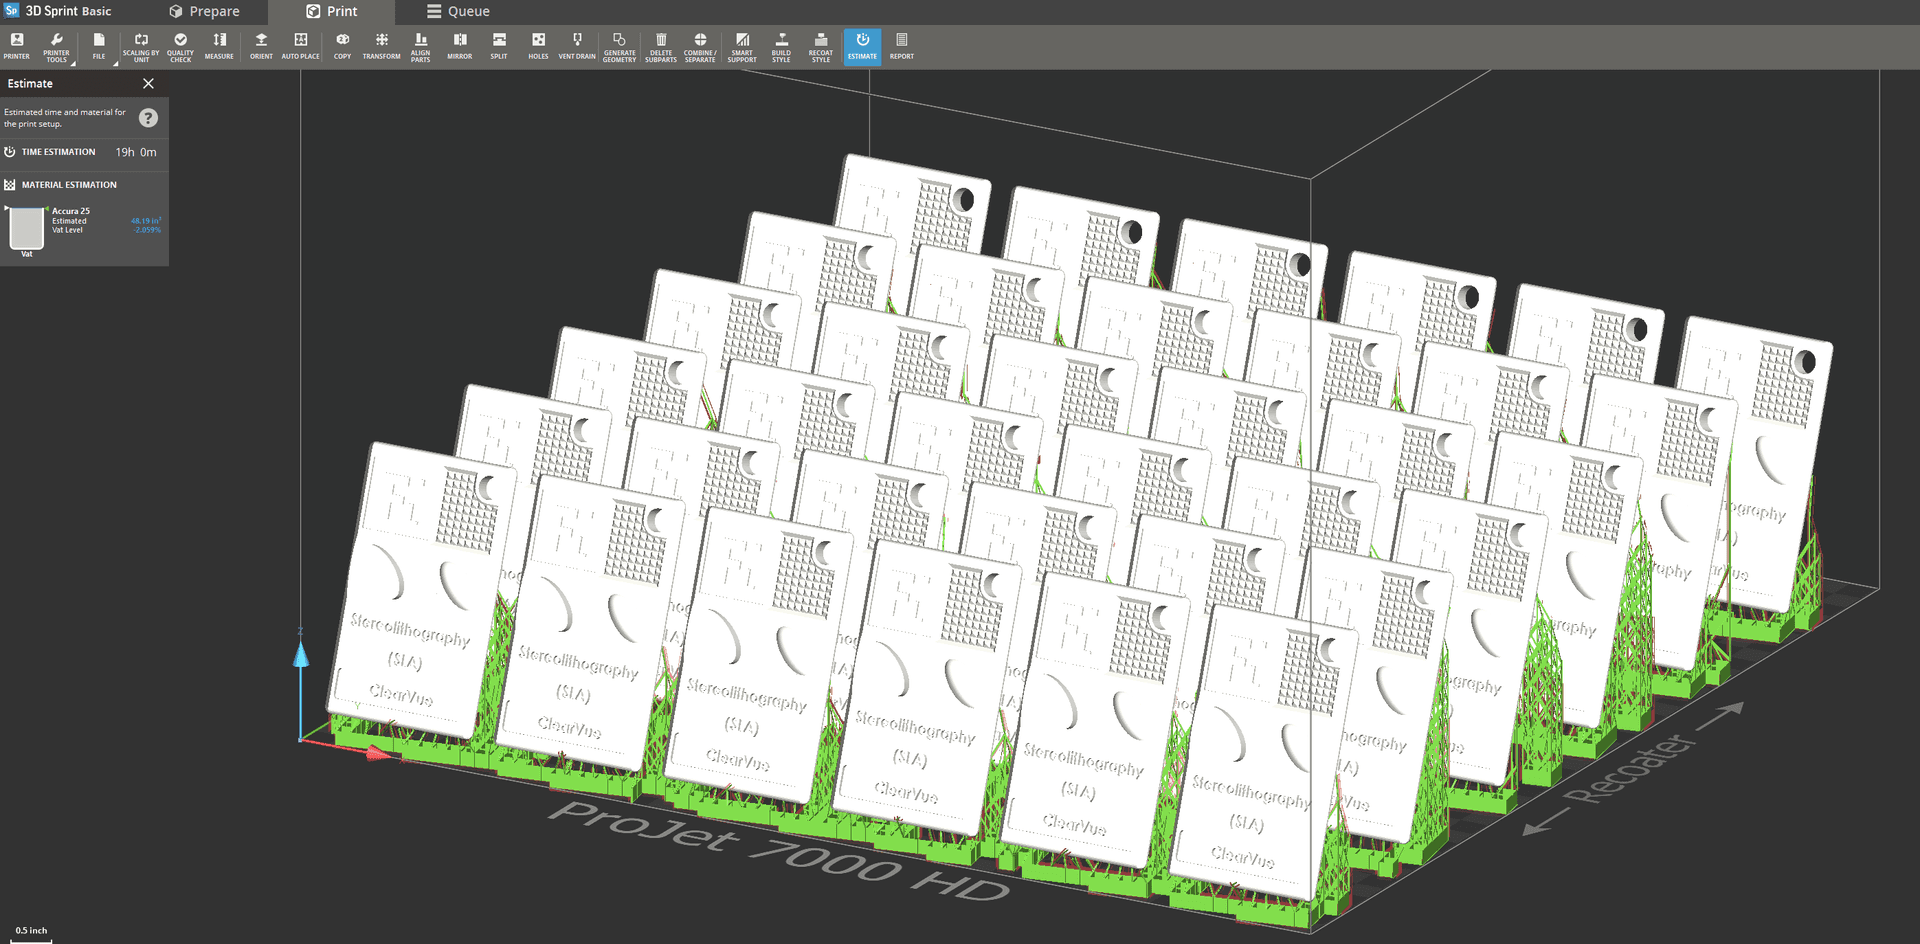Open the Vent Drain tool
The width and height of the screenshot is (1920, 944).
[x=577, y=46]
